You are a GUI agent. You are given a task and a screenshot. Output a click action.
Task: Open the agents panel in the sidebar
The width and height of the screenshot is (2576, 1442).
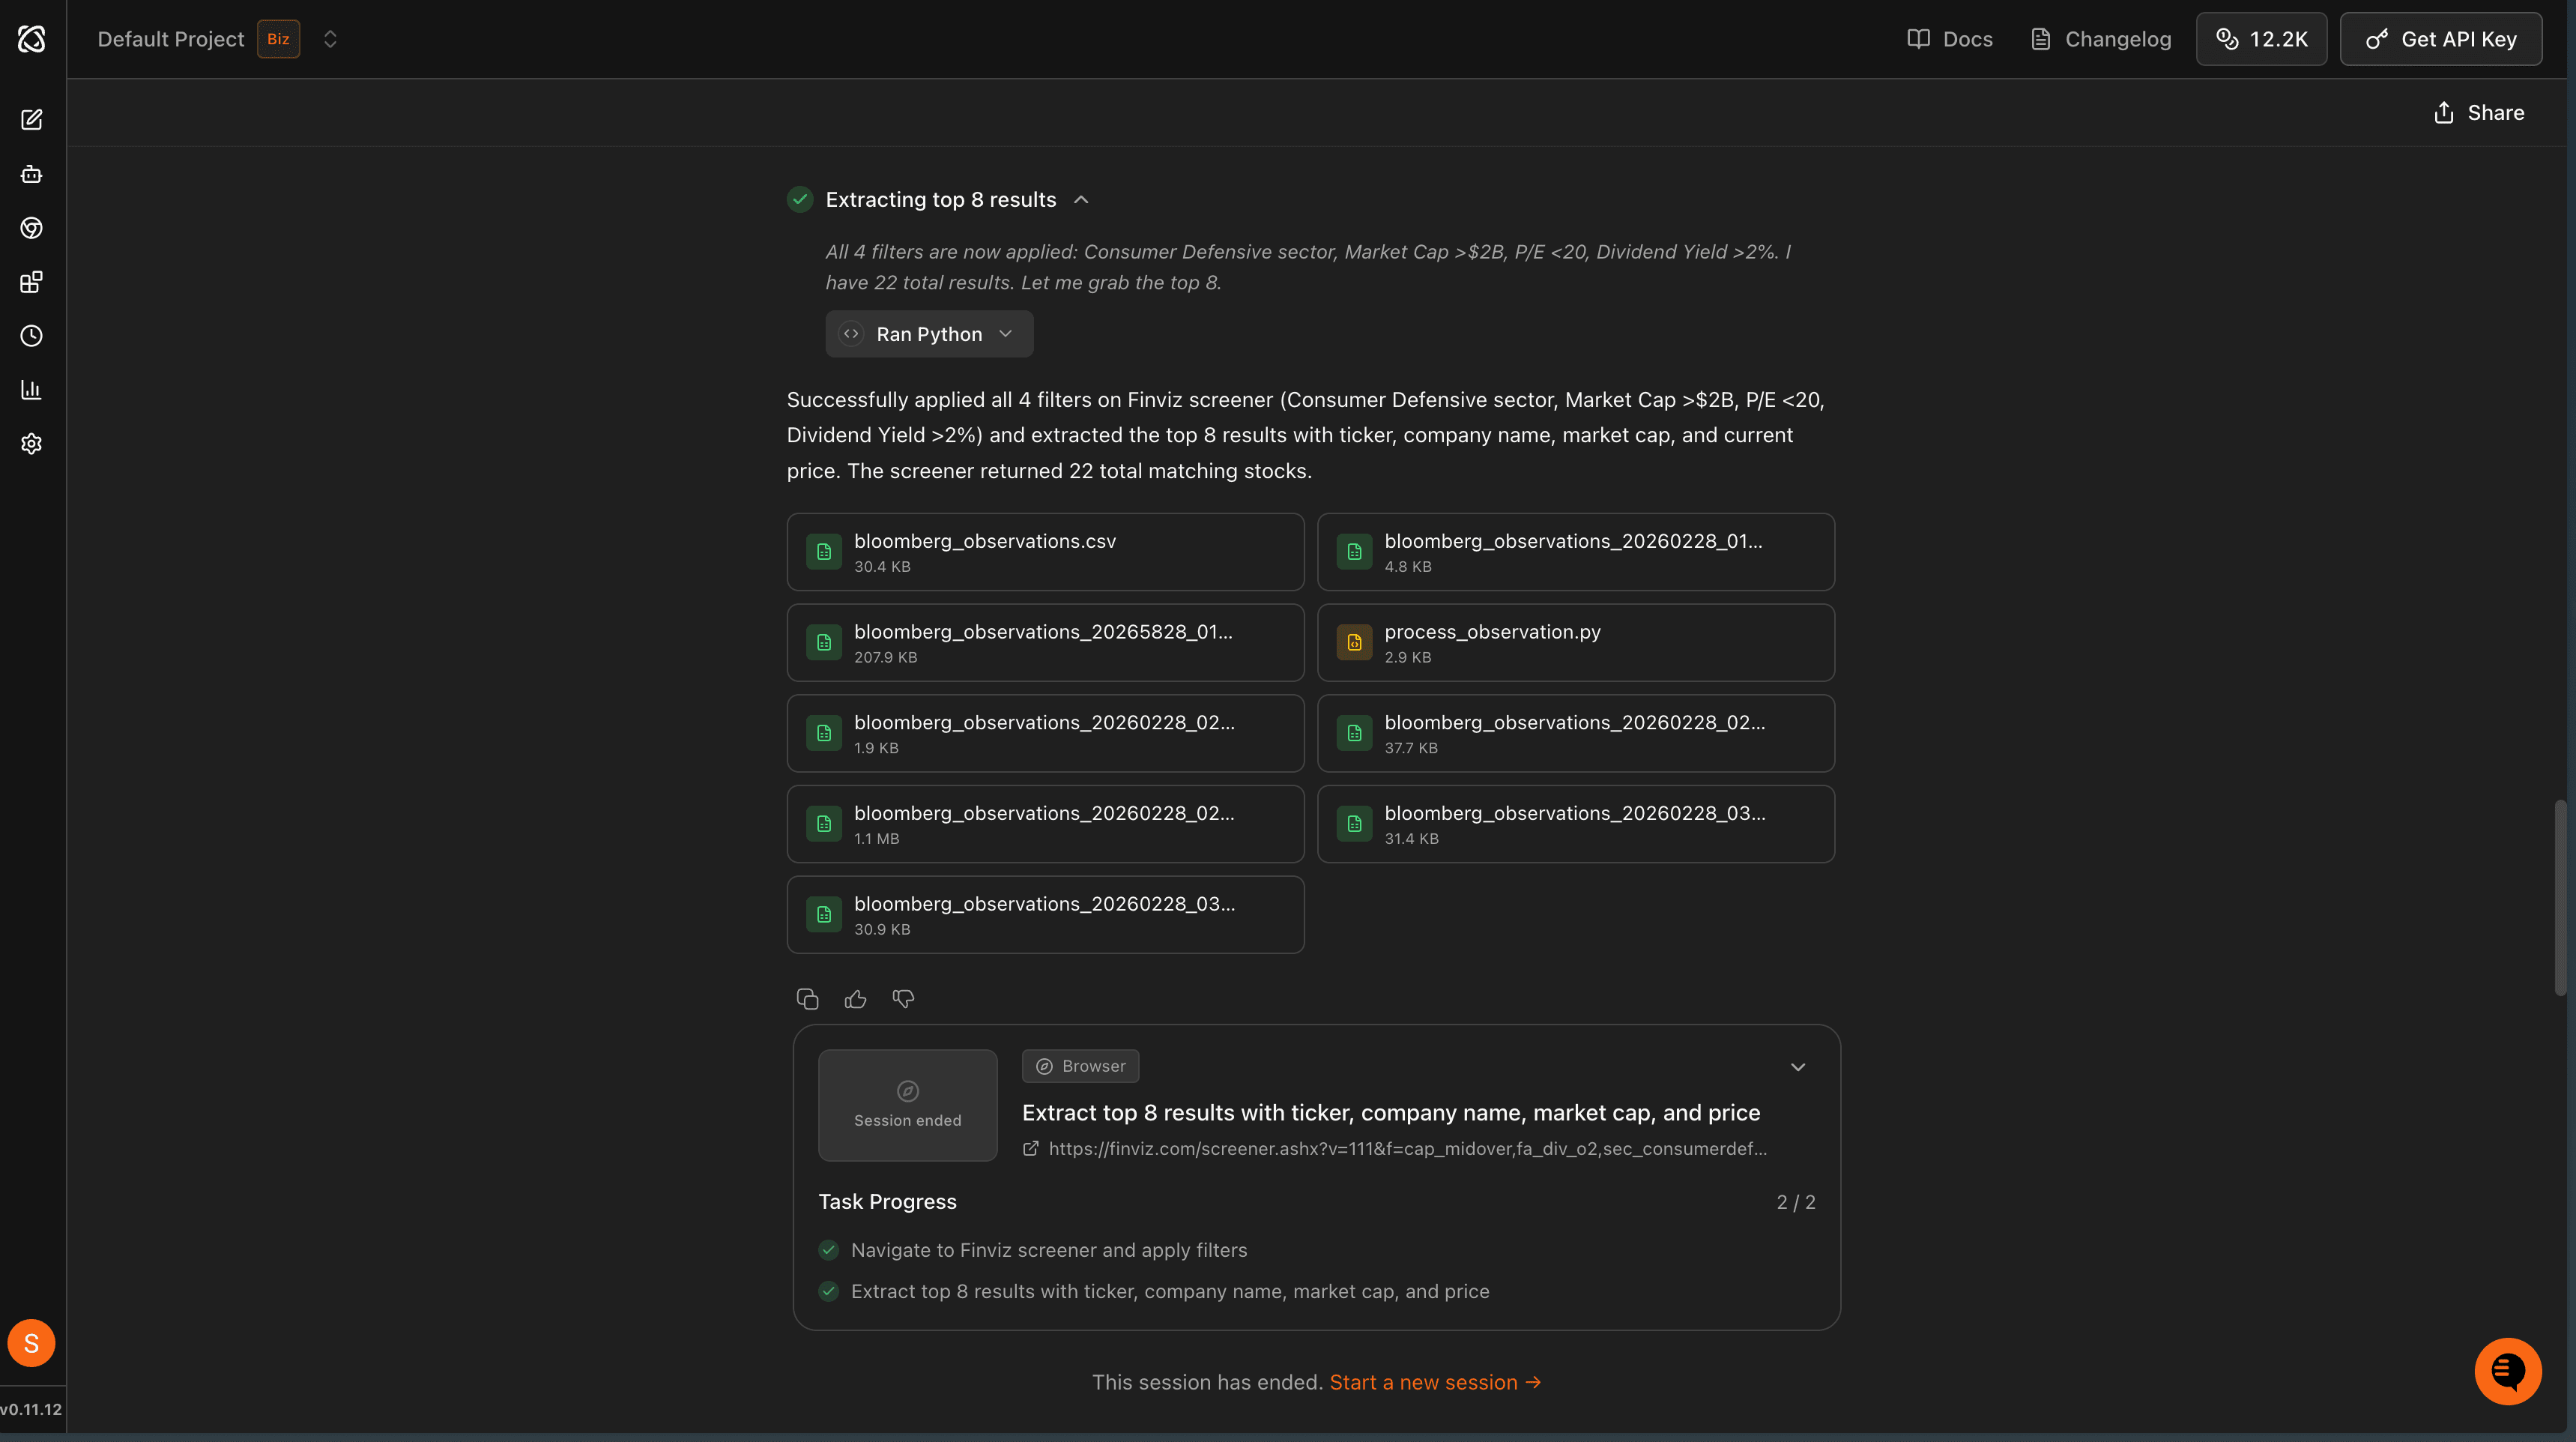(32, 173)
